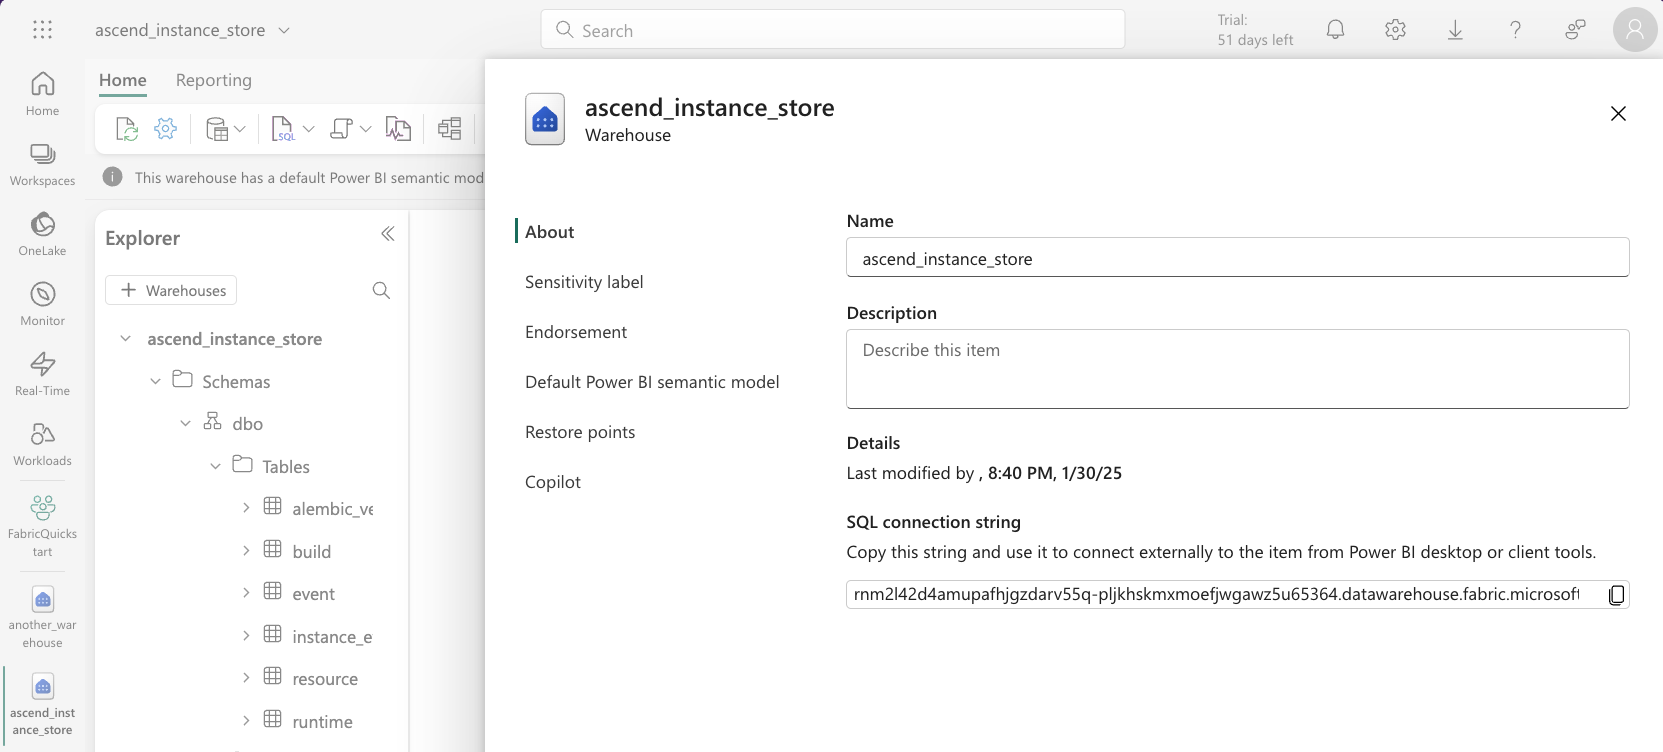Image resolution: width=1663 pixels, height=752 pixels.
Task: Open FabricQuickstart workspace in left rail
Action: (x=42, y=525)
